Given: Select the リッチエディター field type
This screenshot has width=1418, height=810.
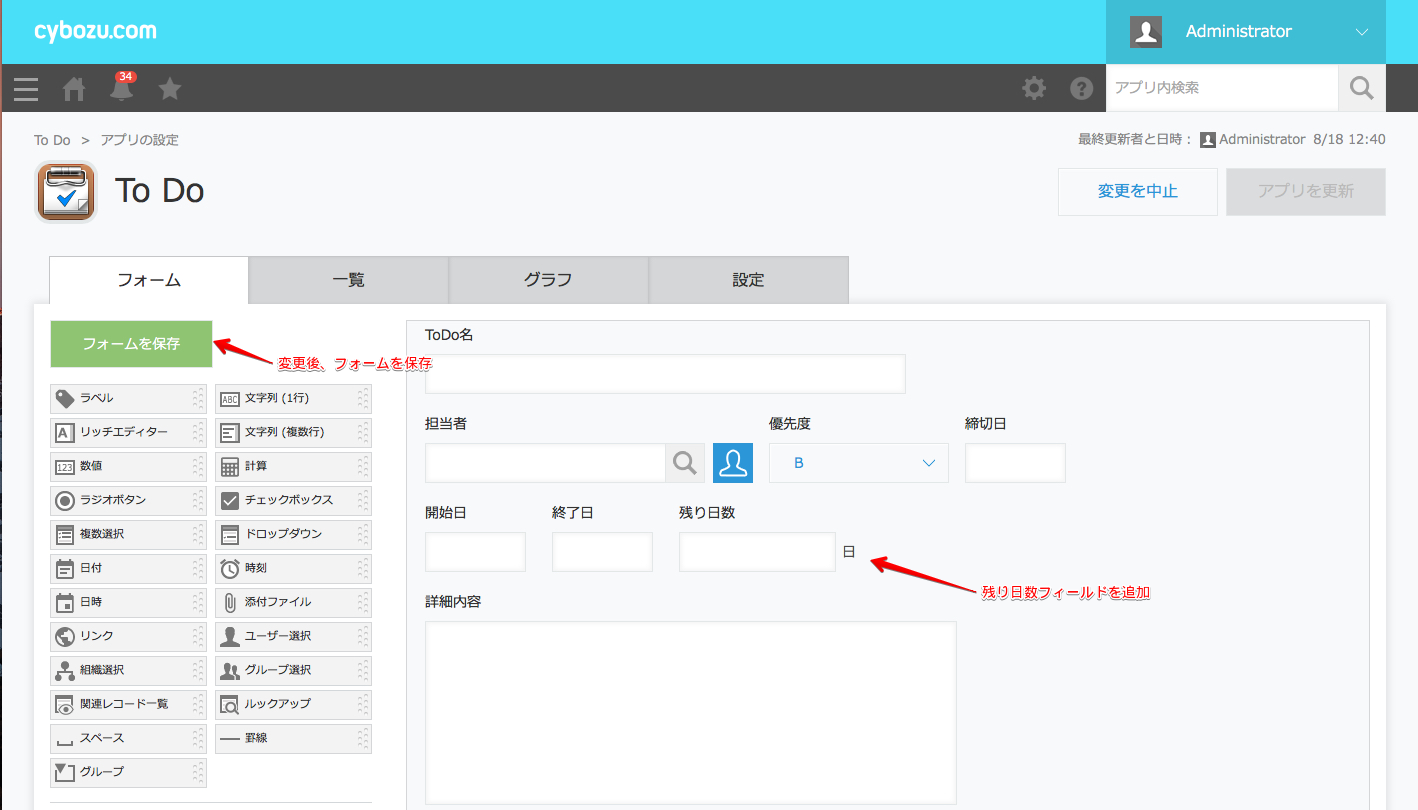Looking at the screenshot, I should click(128, 432).
